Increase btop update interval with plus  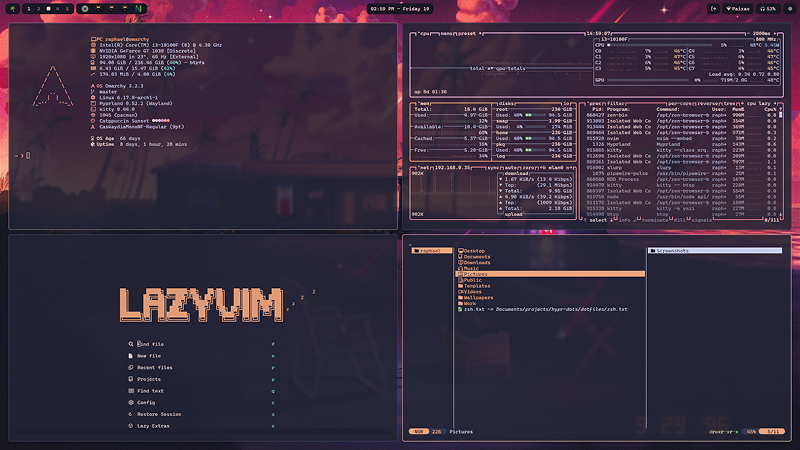775,34
